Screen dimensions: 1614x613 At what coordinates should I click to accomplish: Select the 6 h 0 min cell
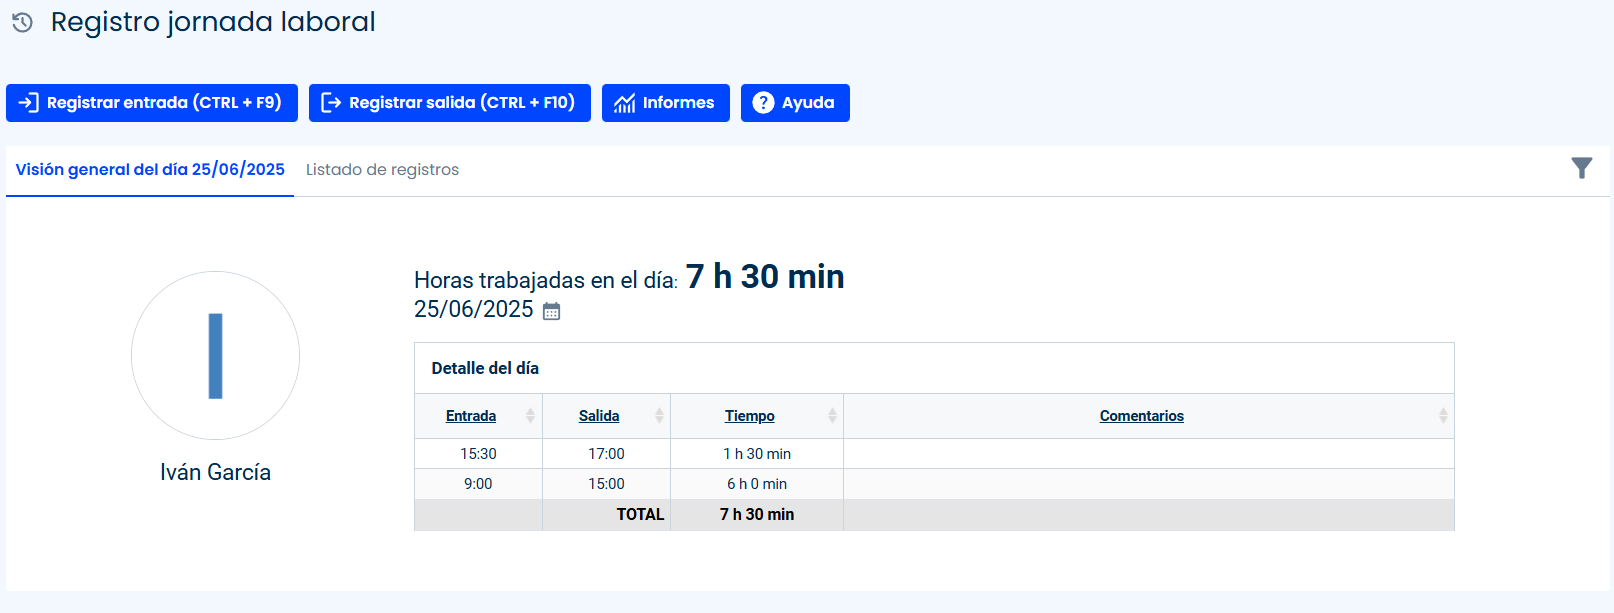click(x=757, y=484)
